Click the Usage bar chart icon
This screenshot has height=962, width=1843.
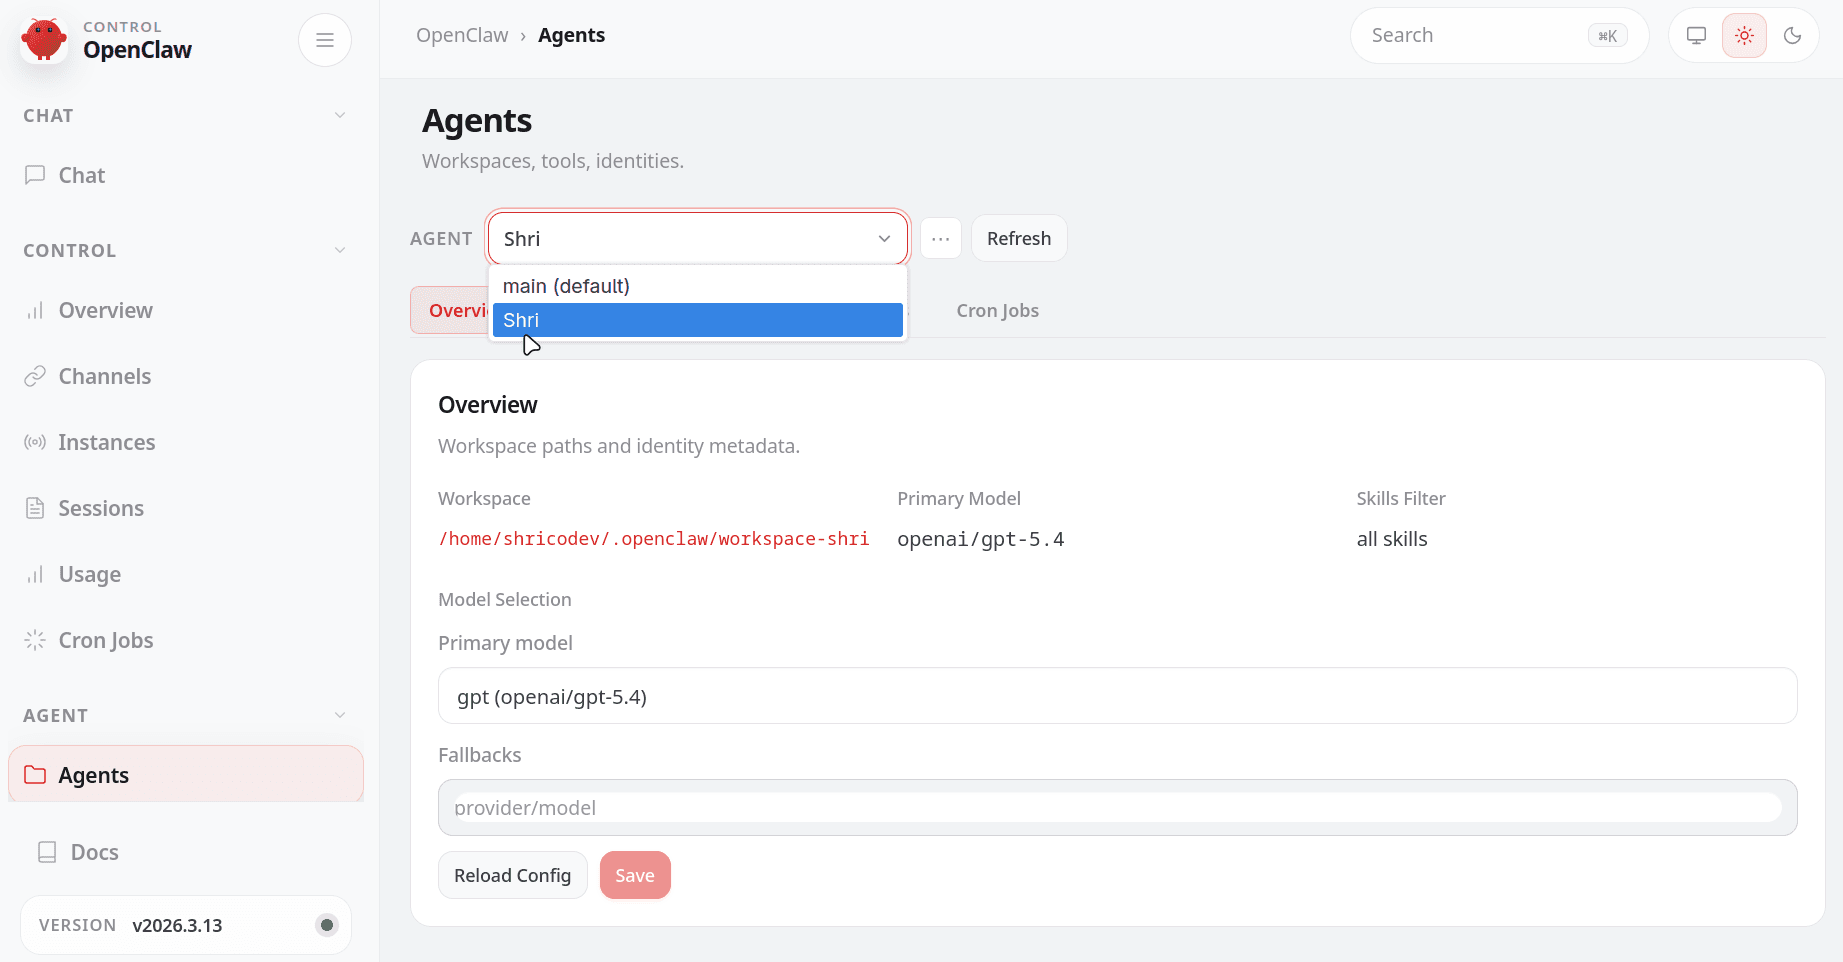(35, 574)
